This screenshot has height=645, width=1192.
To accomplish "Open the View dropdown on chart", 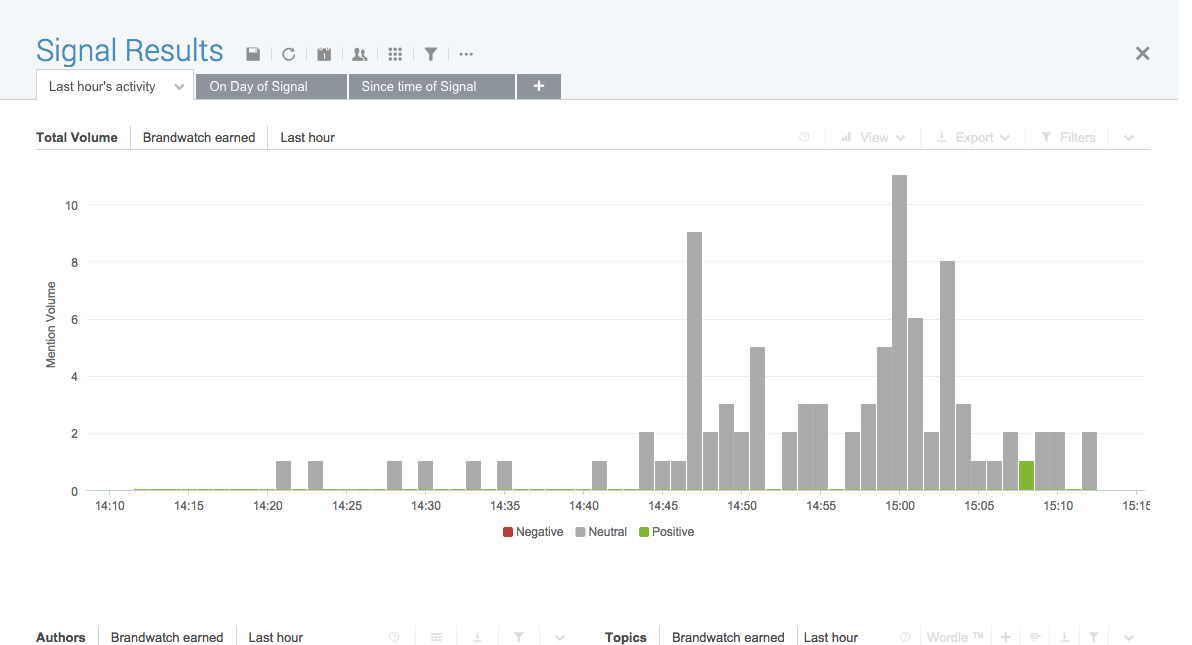I will pyautogui.click(x=874, y=137).
